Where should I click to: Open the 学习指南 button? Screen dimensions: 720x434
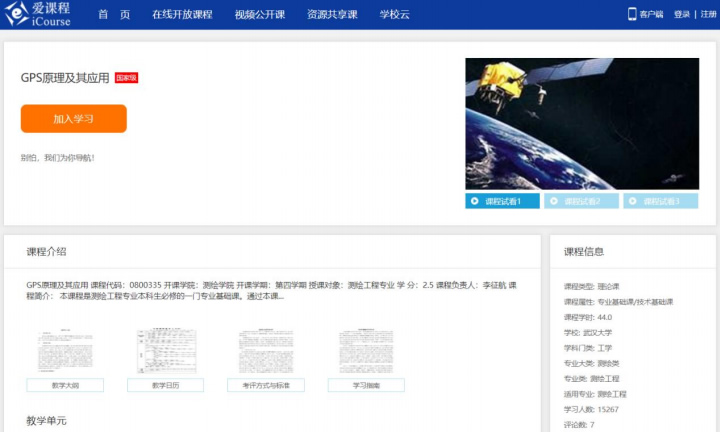tap(366, 385)
